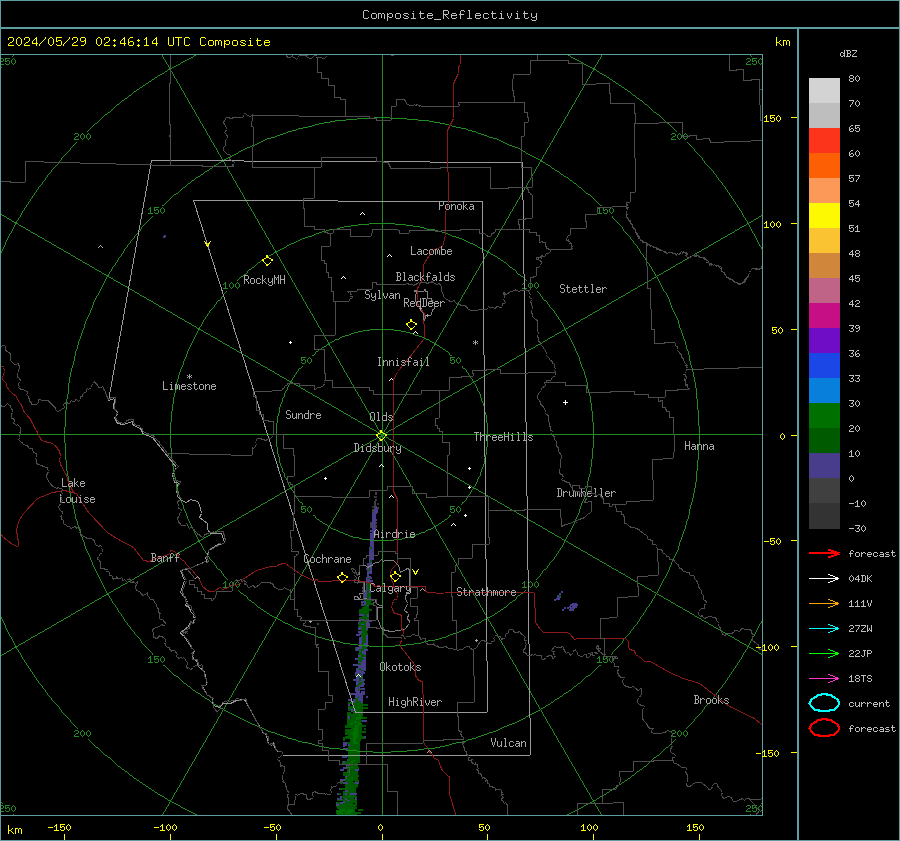The image size is (900, 841).
Task: Click the yellow diamond marker at radar center
Action: 381,436
